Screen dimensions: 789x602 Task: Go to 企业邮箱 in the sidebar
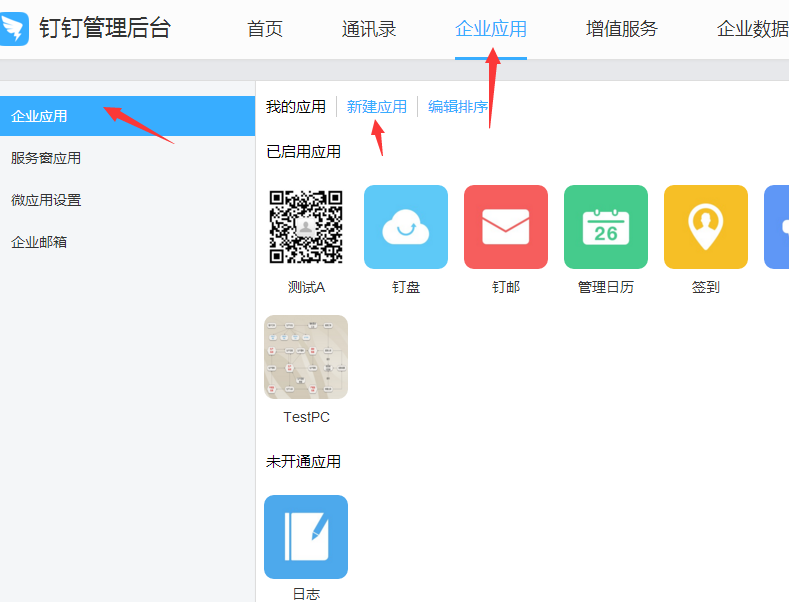click(40, 242)
